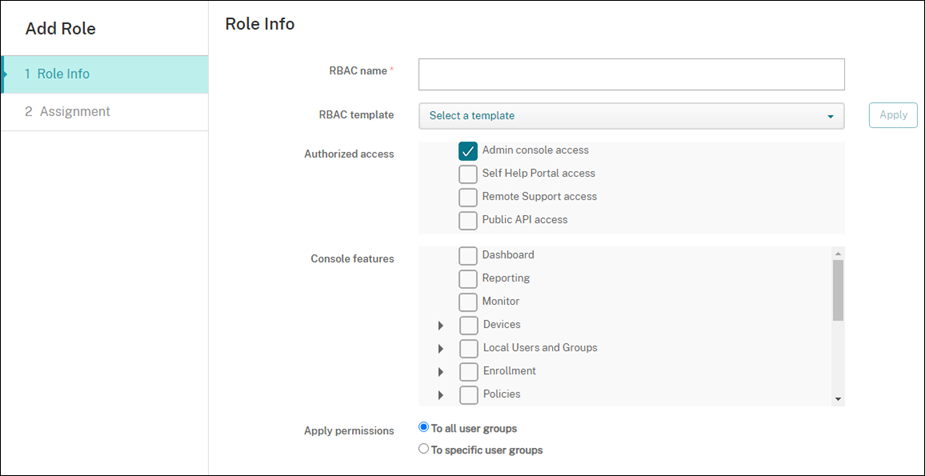925x476 pixels.
Task: Expand the Policies tree arrow
Action: tap(440, 395)
